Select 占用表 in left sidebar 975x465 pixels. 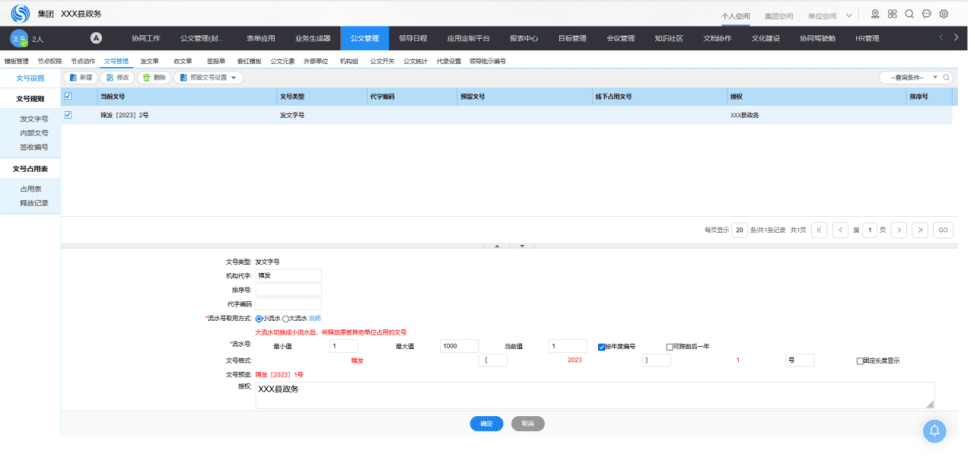point(30,189)
